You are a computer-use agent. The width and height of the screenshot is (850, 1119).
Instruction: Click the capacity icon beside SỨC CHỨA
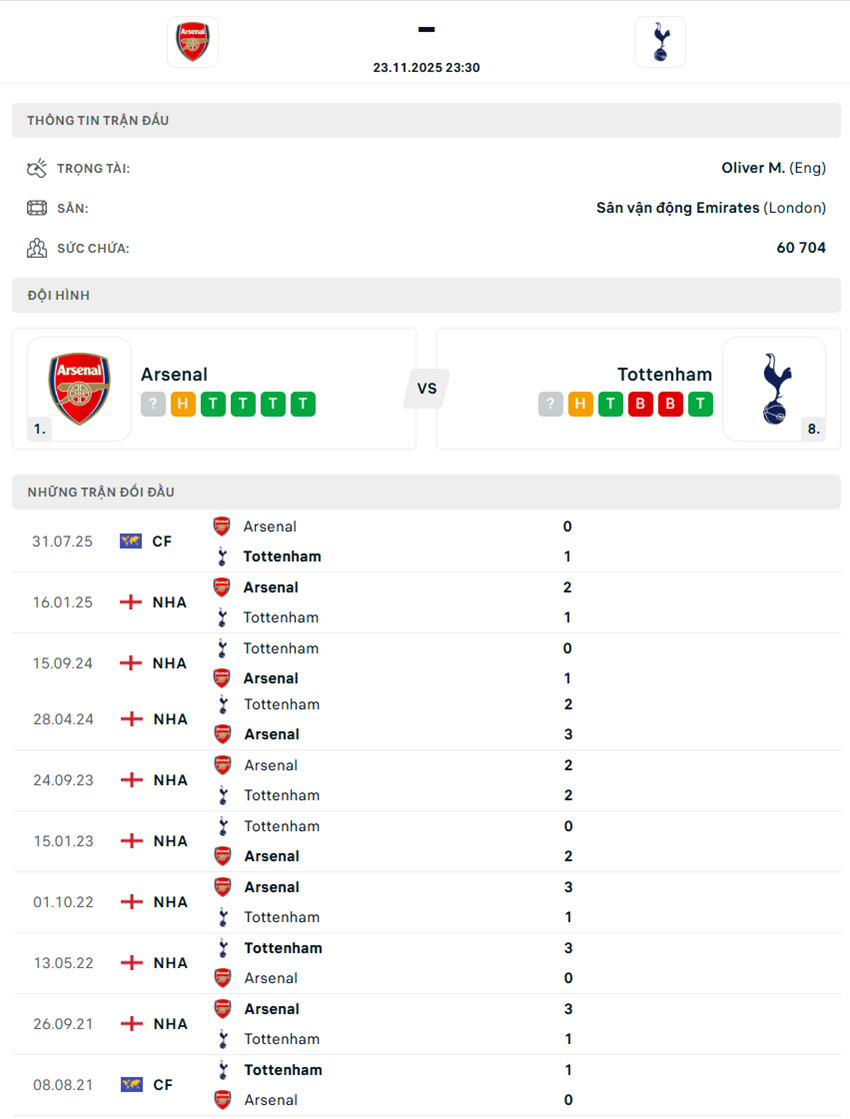(37, 247)
